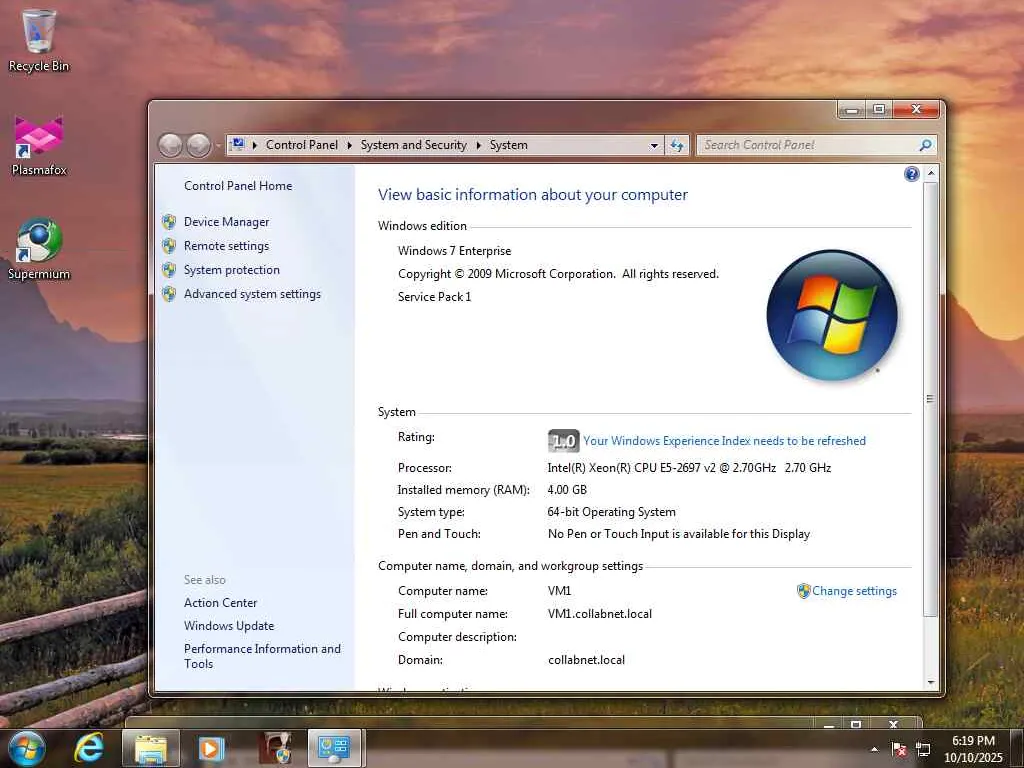Click shield icon beside Advanced system settings
1024x768 pixels.
pyautogui.click(x=169, y=294)
